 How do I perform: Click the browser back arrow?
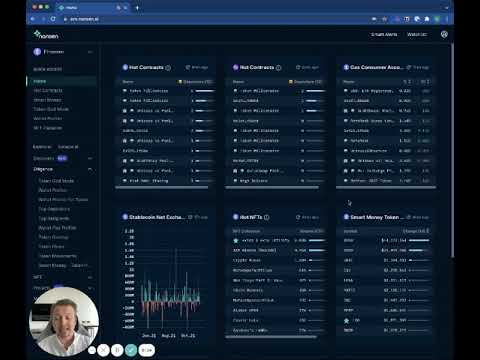coord(33,19)
